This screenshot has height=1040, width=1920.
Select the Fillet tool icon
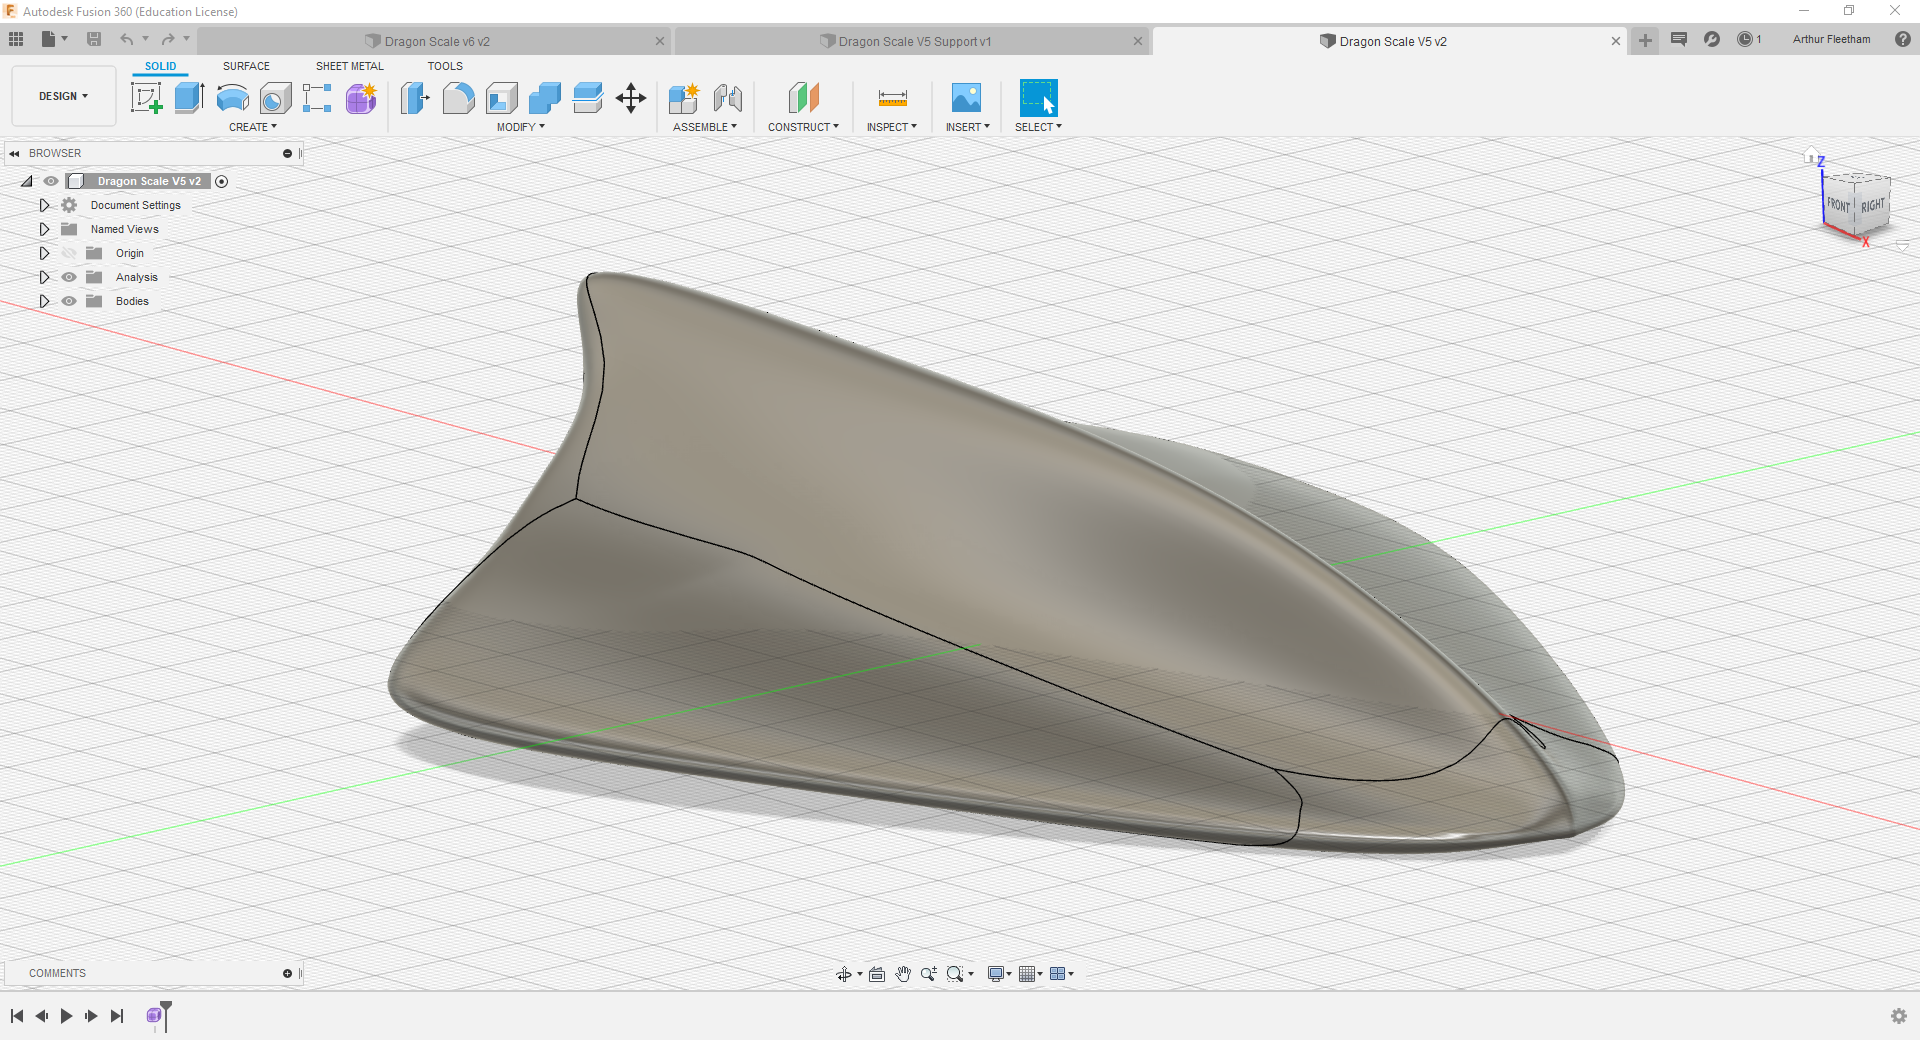(459, 98)
